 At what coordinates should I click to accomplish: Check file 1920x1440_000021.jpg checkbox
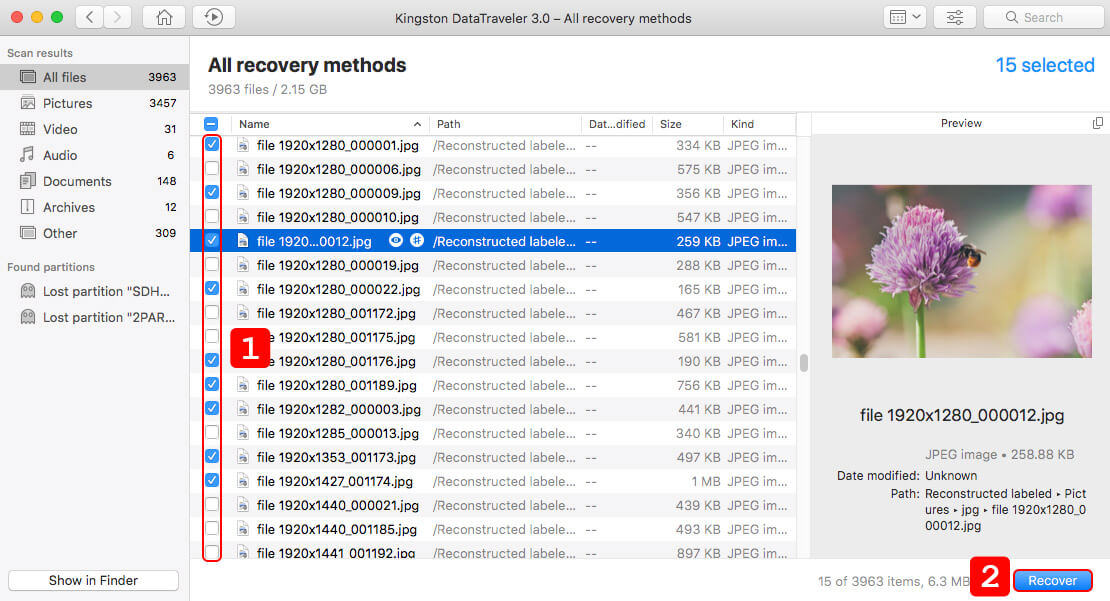[x=212, y=505]
